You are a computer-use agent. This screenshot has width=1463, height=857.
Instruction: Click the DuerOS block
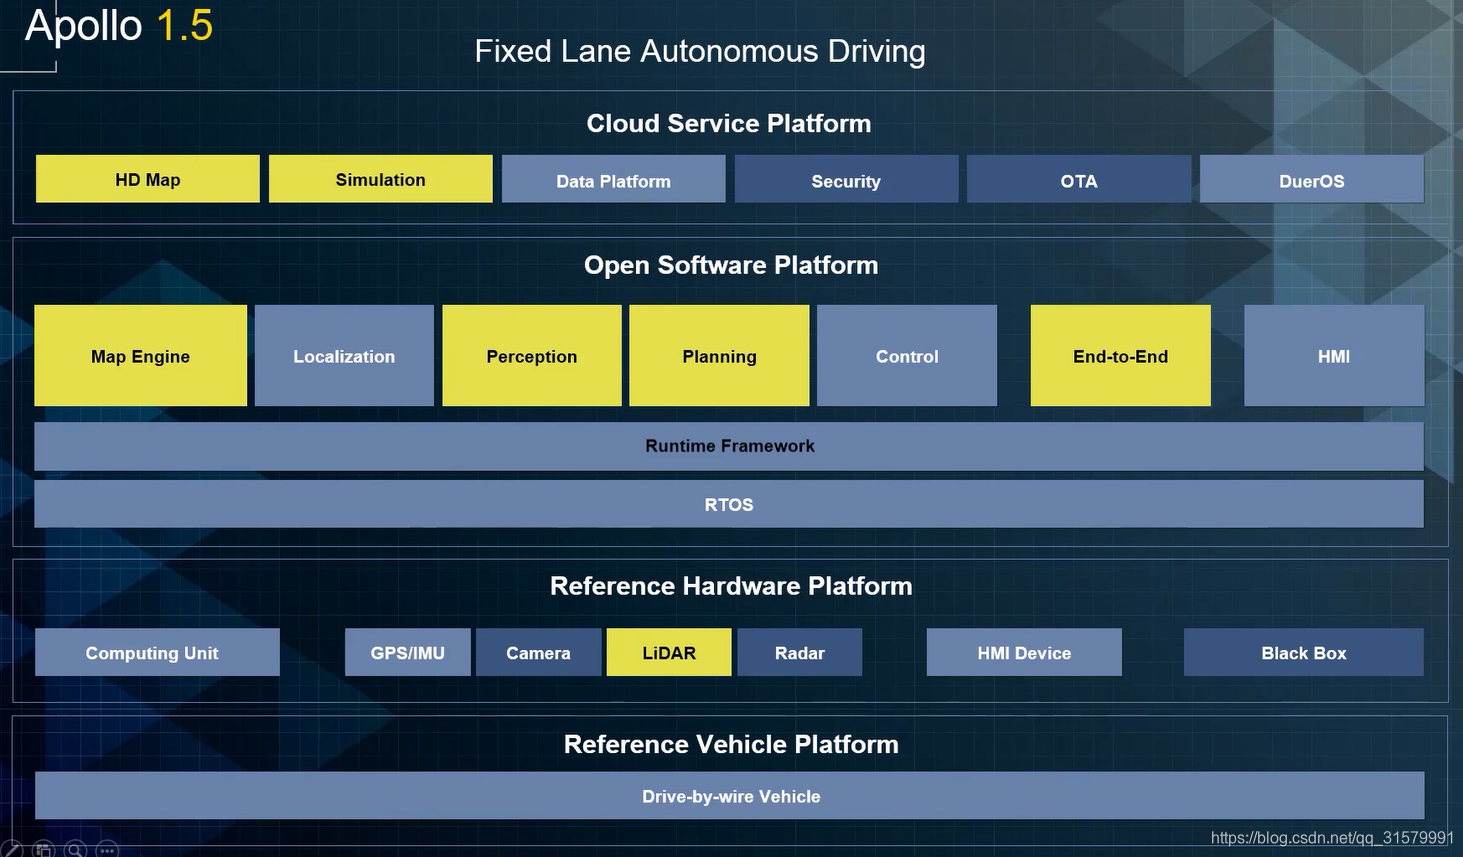click(1312, 179)
